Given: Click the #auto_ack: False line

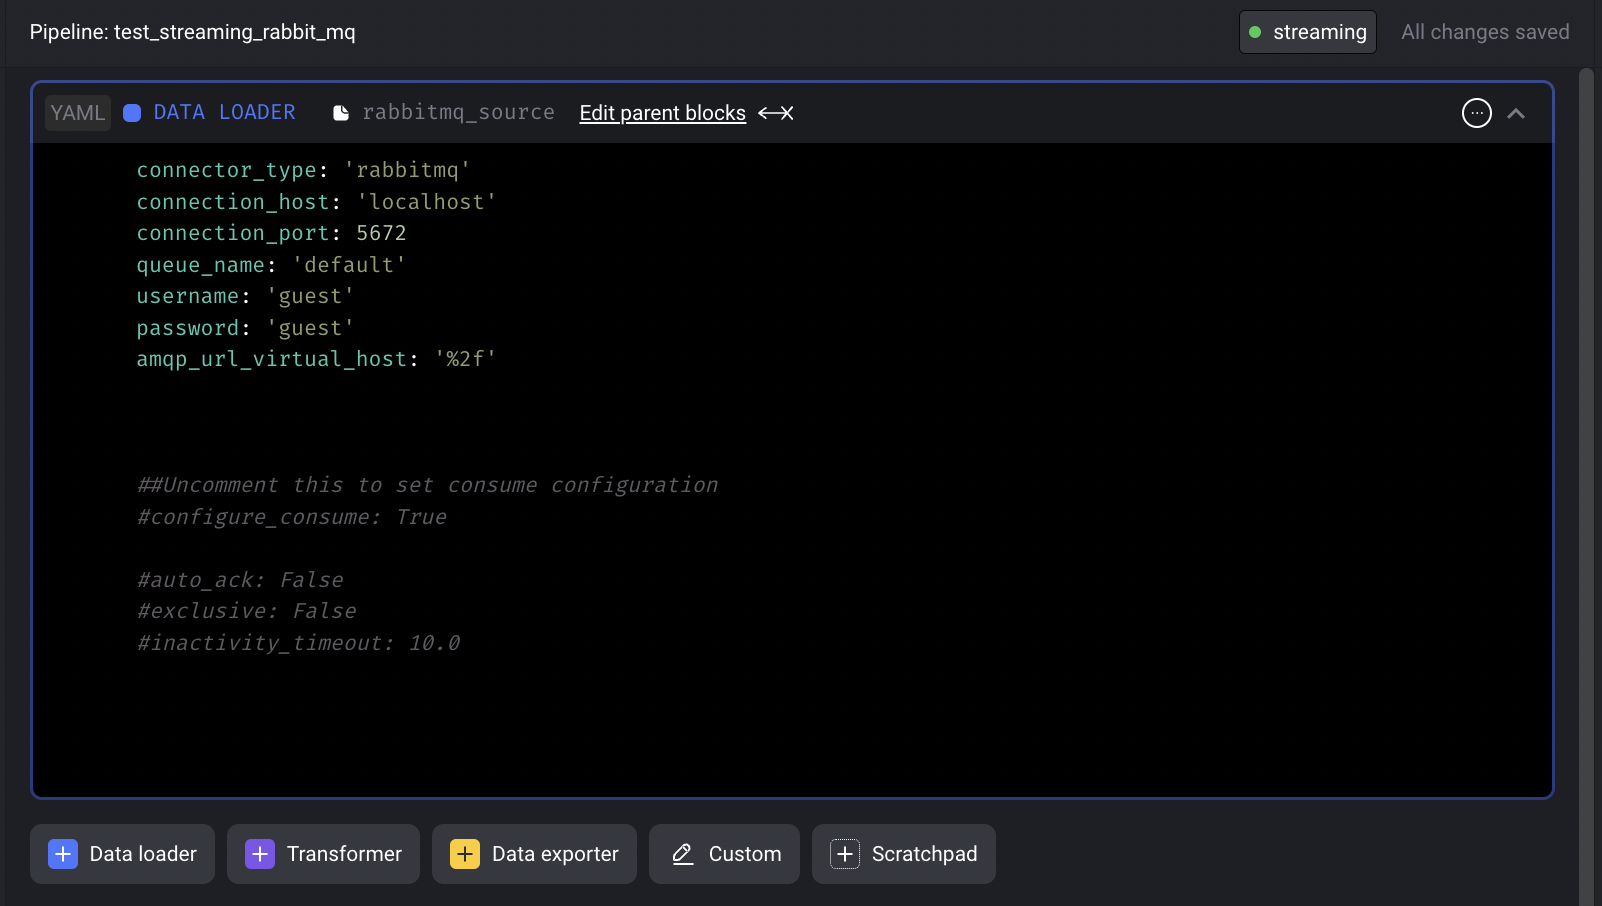Looking at the screenshot, I should click(x=240, y=580).
